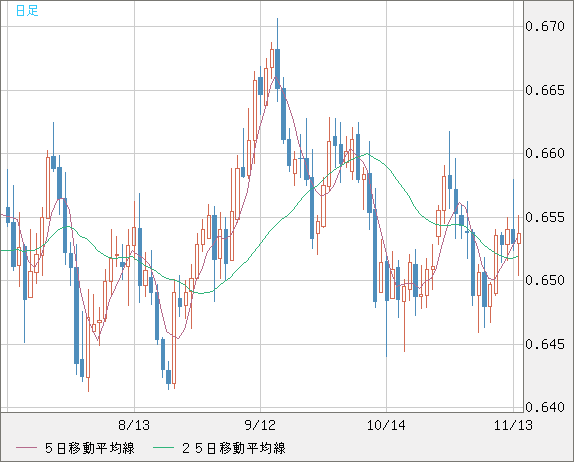Click the 10/14 date axis label
The width and height of the screenshot is (574, 462).
pos(386,425)
